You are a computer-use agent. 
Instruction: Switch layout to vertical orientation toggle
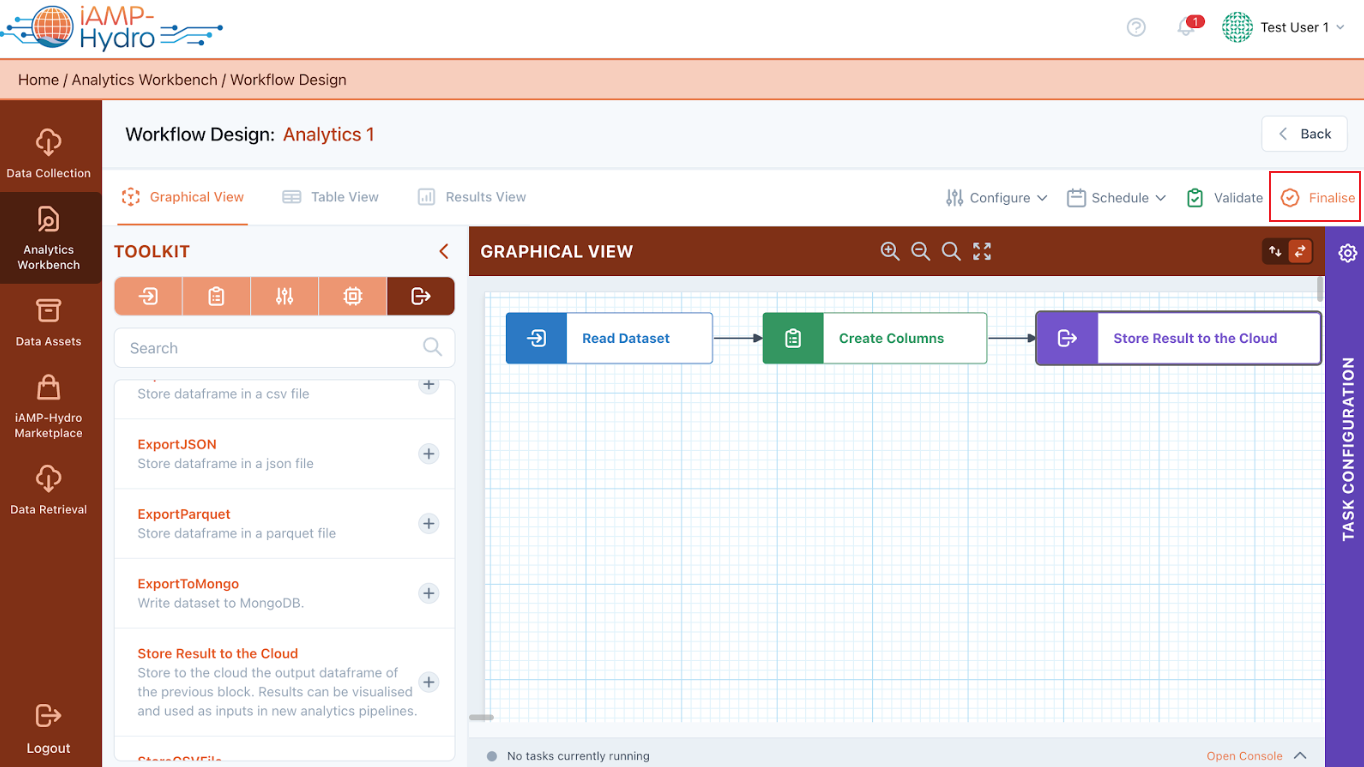1275,251
